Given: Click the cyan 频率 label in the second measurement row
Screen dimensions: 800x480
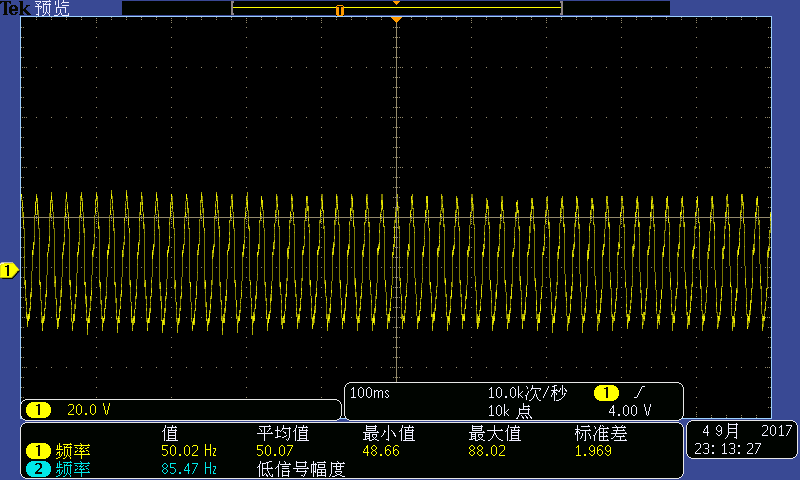Looking at the screenshot, I should 73,469.
